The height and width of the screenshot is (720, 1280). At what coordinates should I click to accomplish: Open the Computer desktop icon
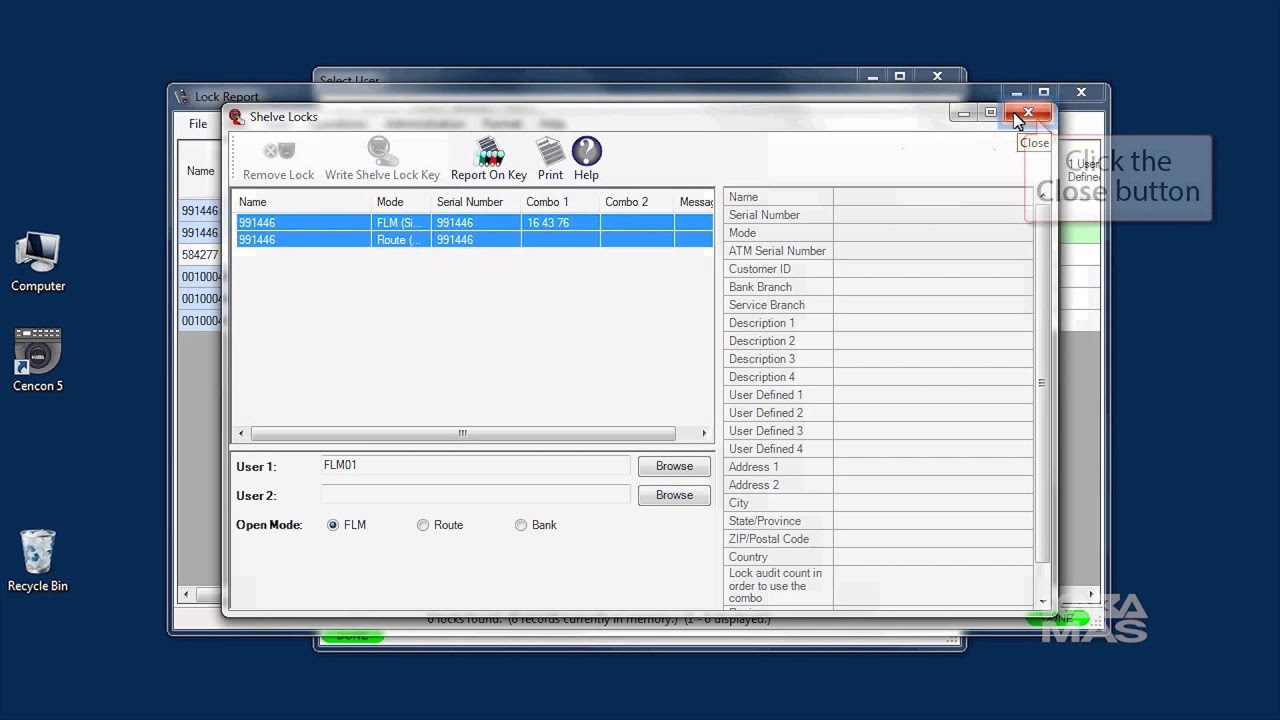click(x=38, y=262)
